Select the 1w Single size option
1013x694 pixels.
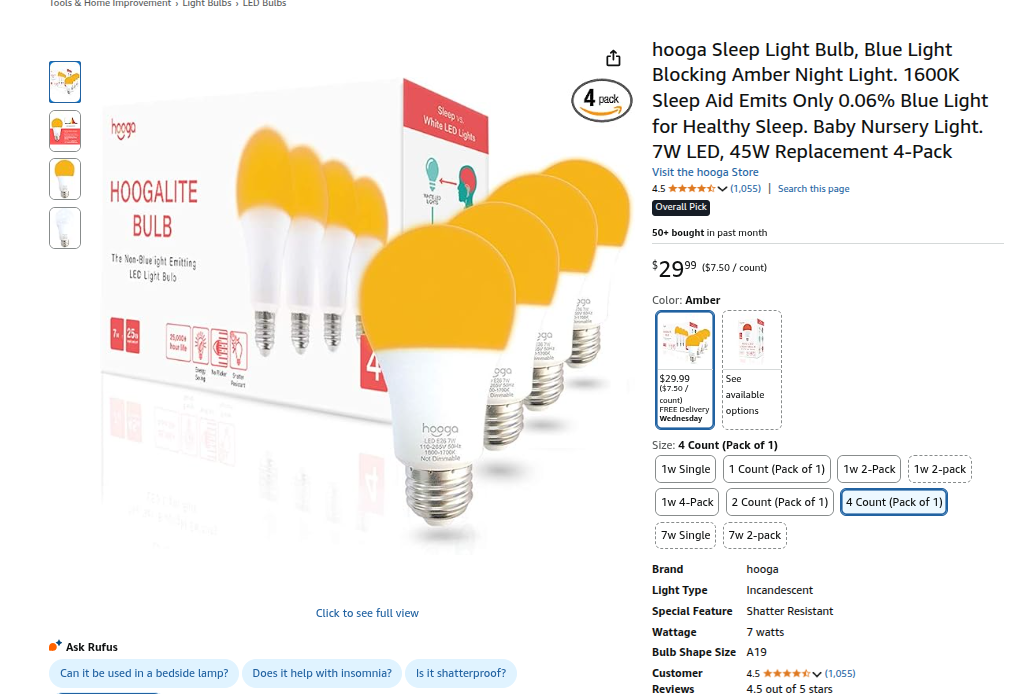tap(685, 469)
